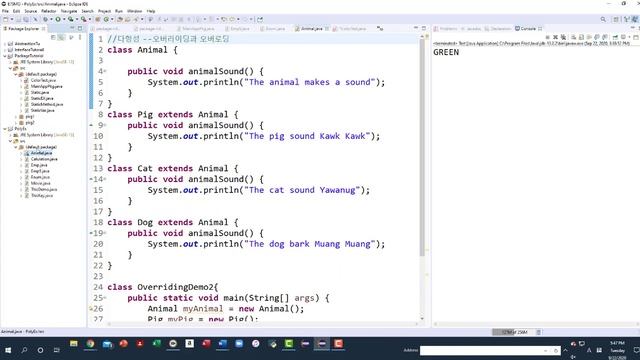
Task: Minimize the editor area
Action: tap(416, 28)
